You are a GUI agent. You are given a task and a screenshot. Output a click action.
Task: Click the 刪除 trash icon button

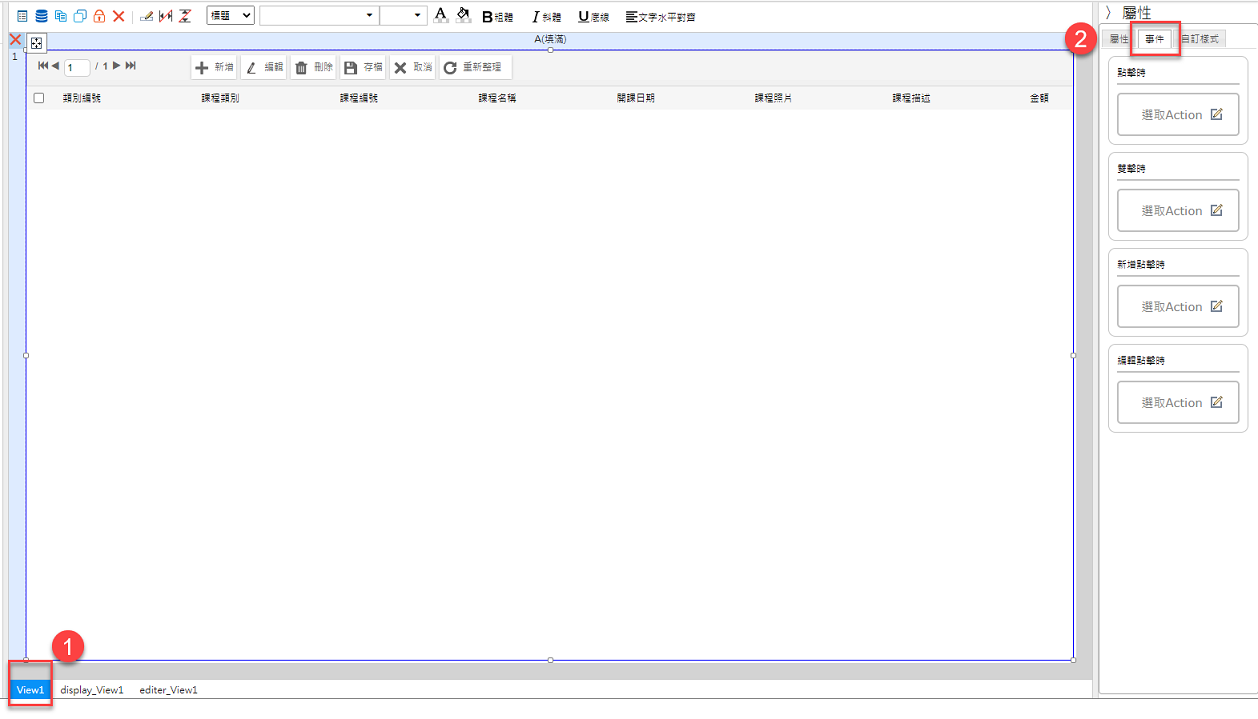pos(313,67)
